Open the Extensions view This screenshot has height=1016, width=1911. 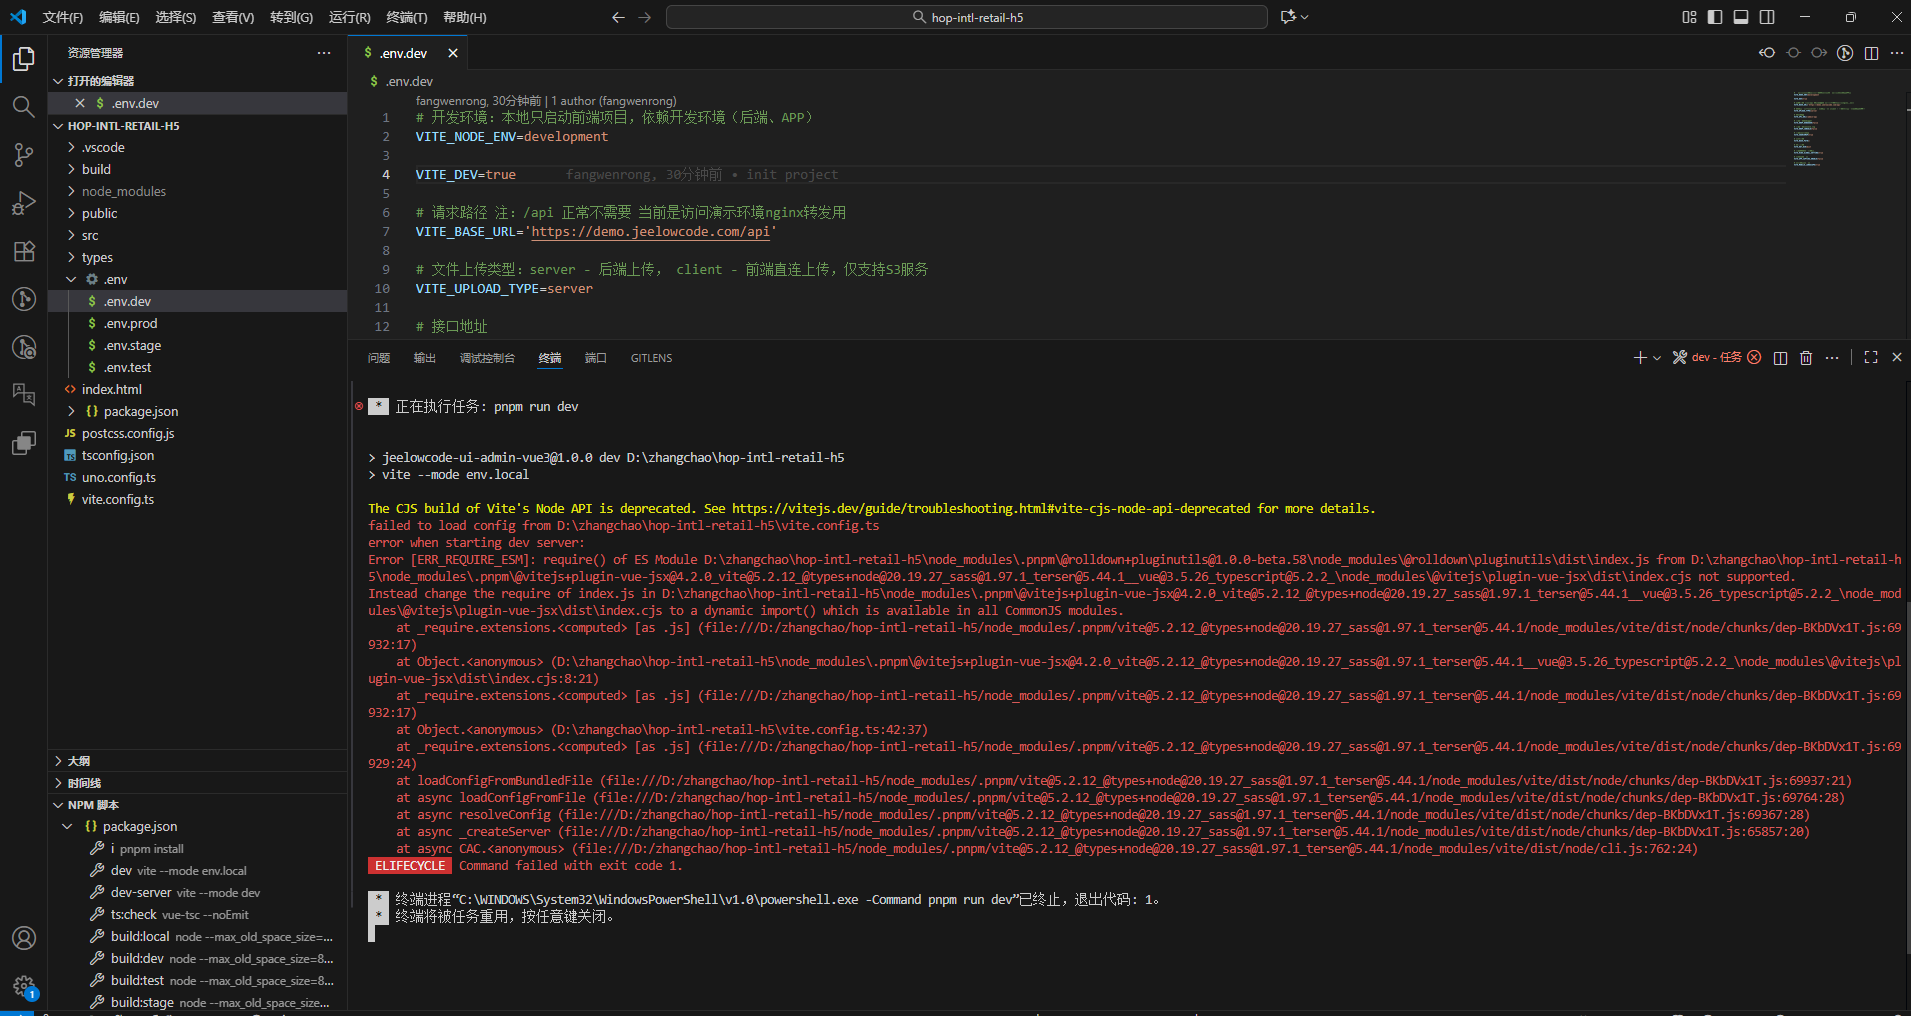(23, 251)
